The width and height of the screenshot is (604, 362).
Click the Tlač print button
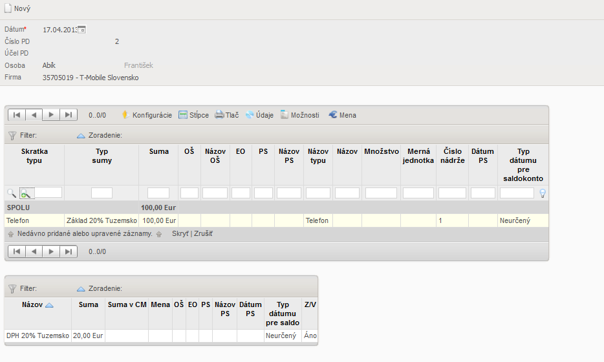click(226, 115)
